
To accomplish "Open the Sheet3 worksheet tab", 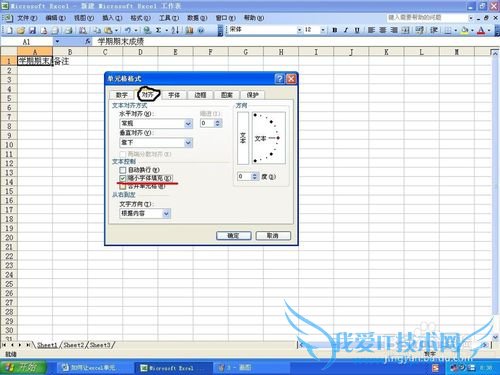I will tap(100, 345).
